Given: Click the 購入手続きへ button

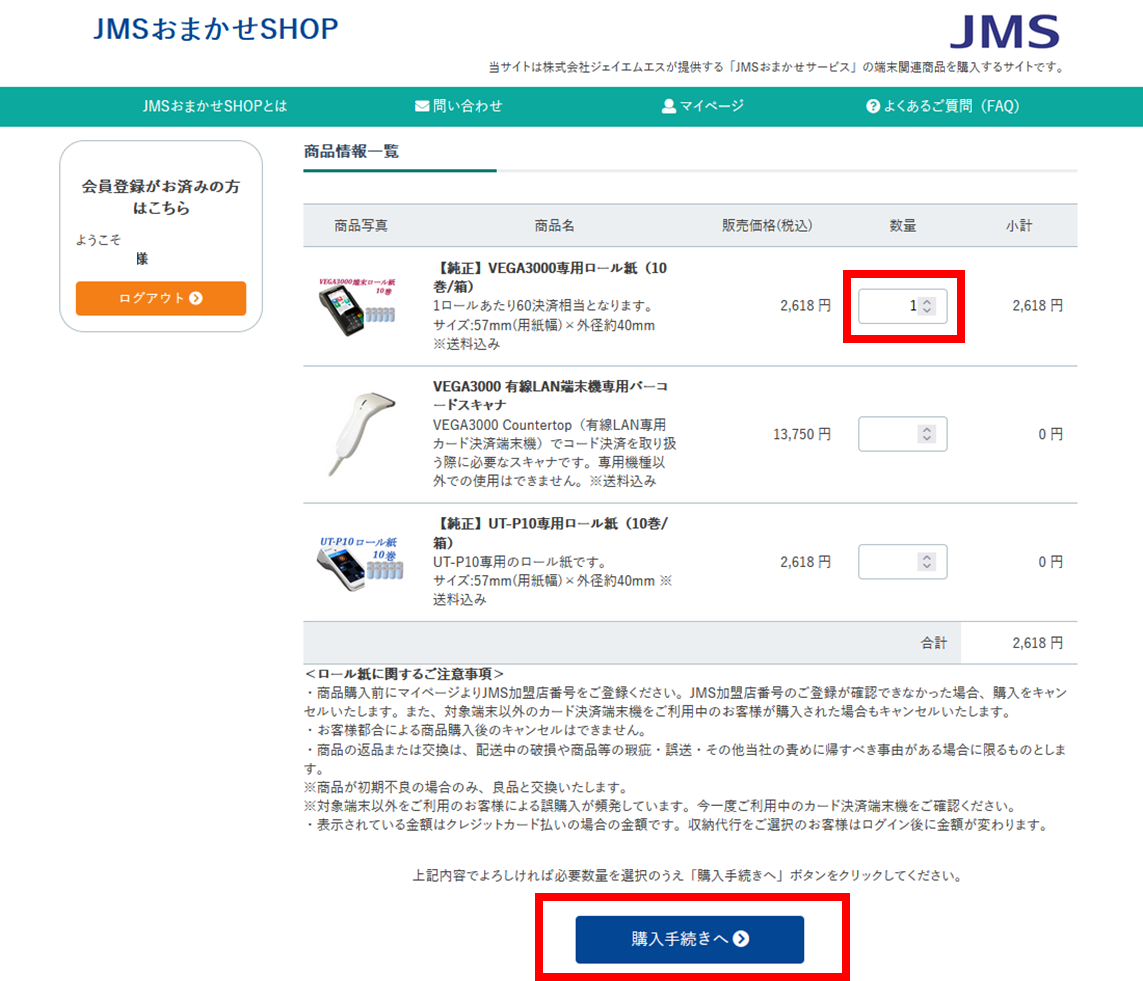Looking at the screenshot, I should (690, 939).
